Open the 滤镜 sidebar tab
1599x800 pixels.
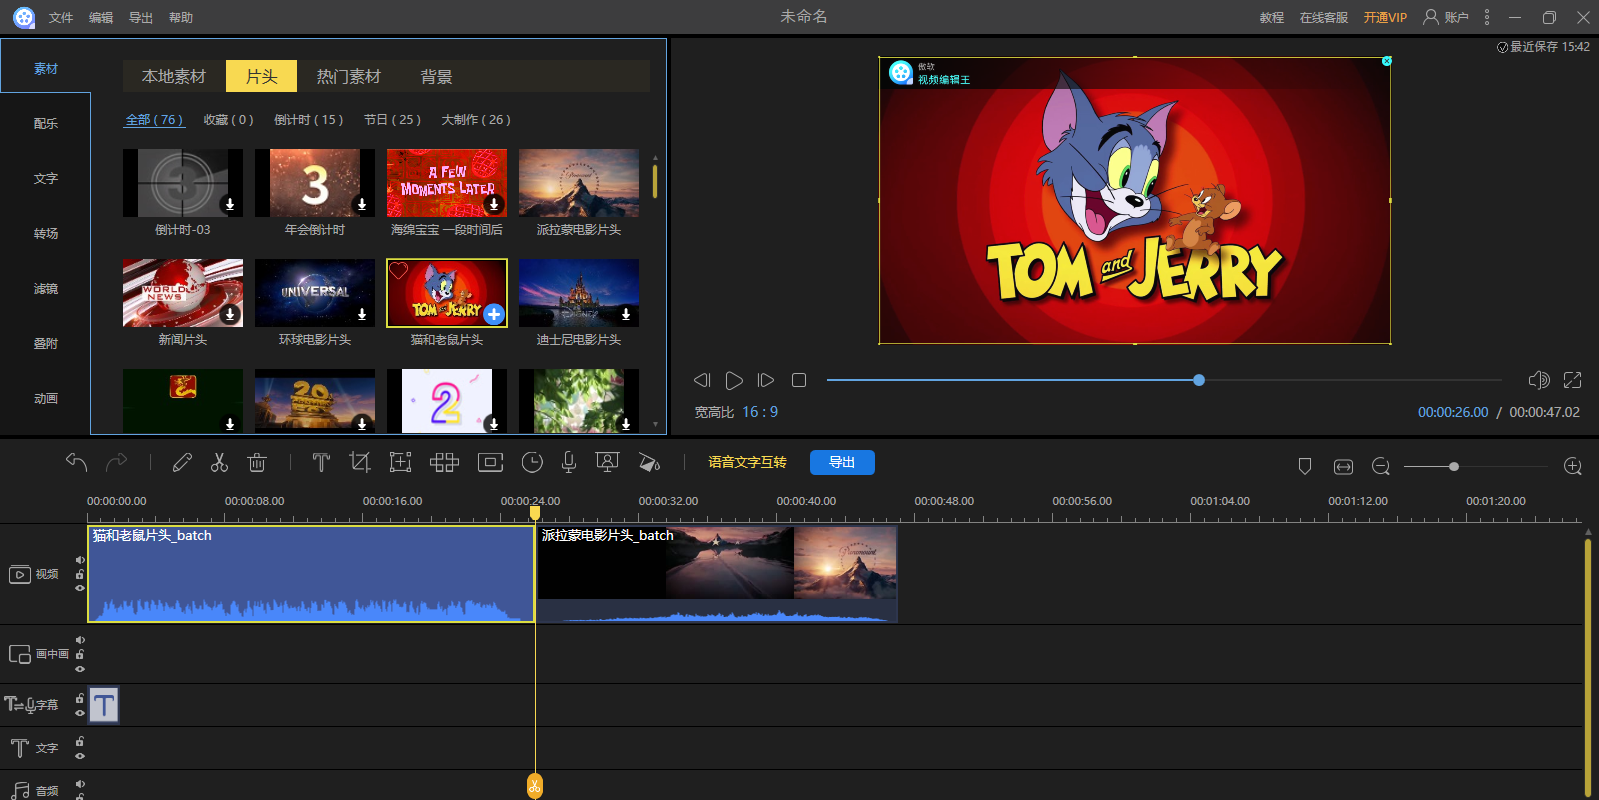[46, 289]
